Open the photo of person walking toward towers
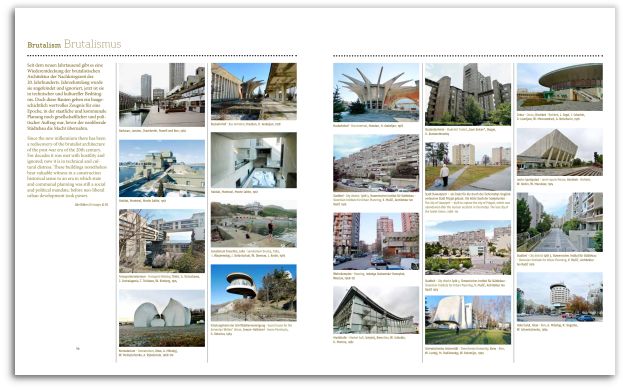This screenshot has height=390, width=623. (468, 166)
